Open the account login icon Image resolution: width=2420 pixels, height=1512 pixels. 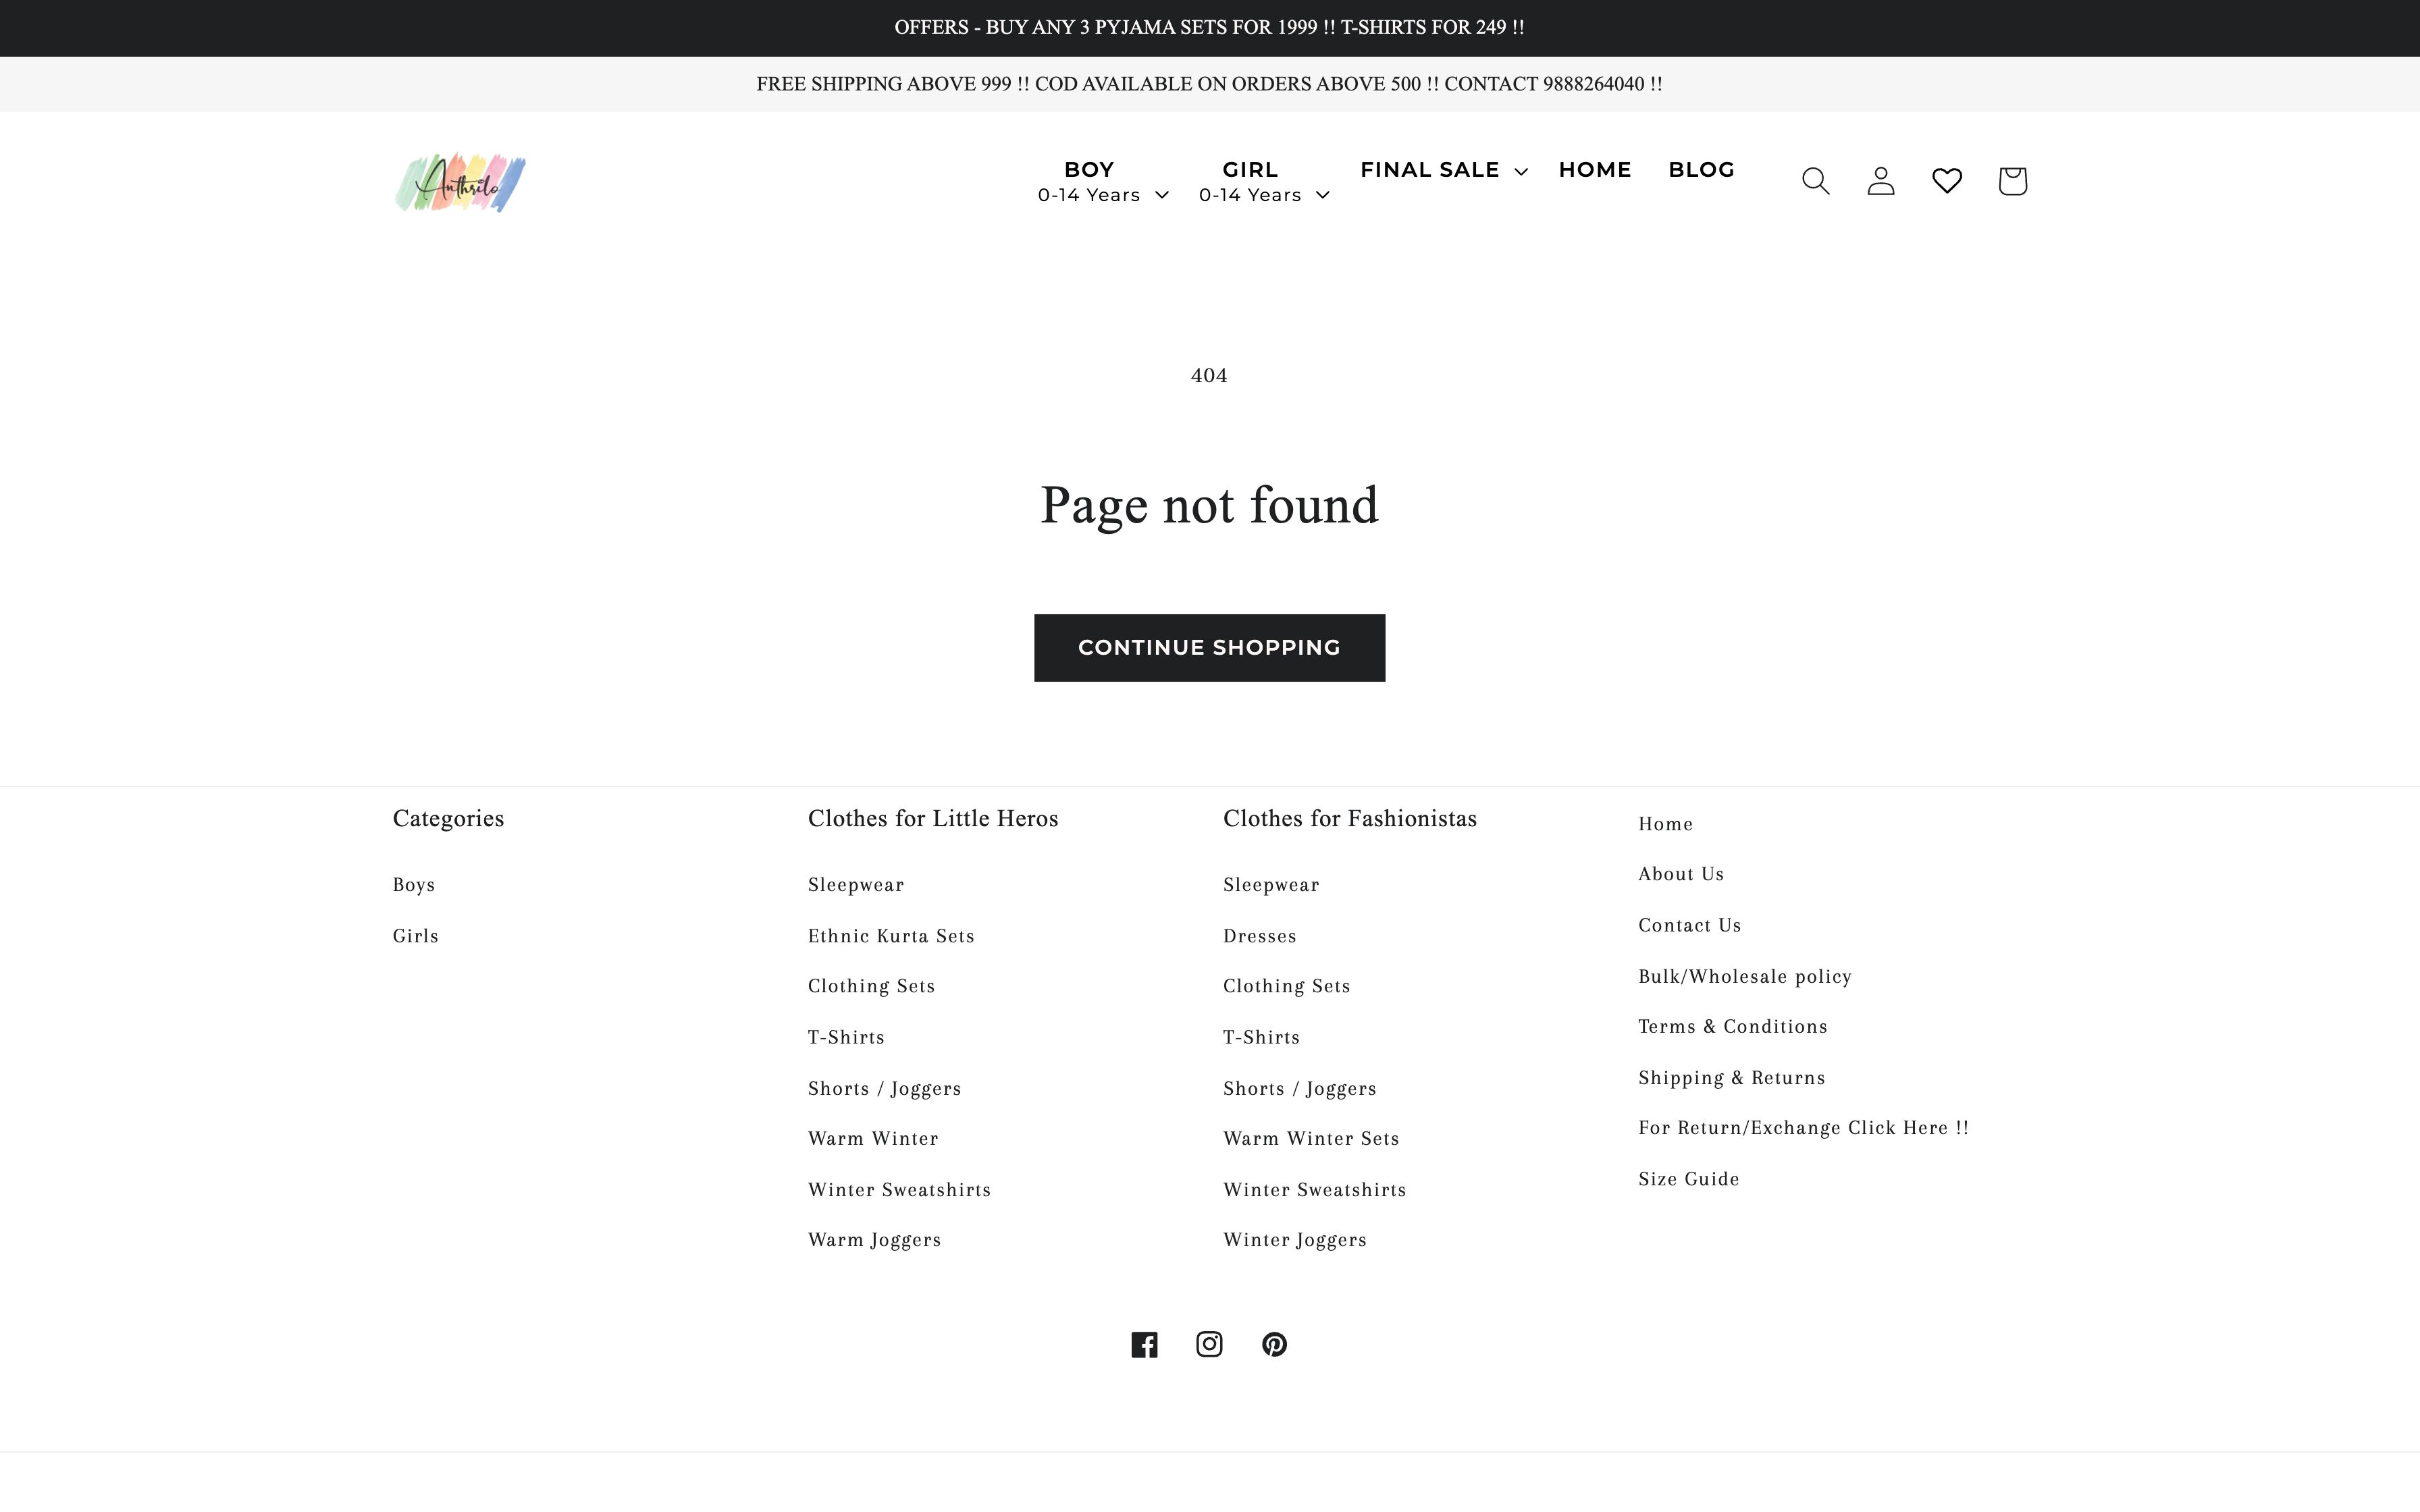coord(1880,181)
